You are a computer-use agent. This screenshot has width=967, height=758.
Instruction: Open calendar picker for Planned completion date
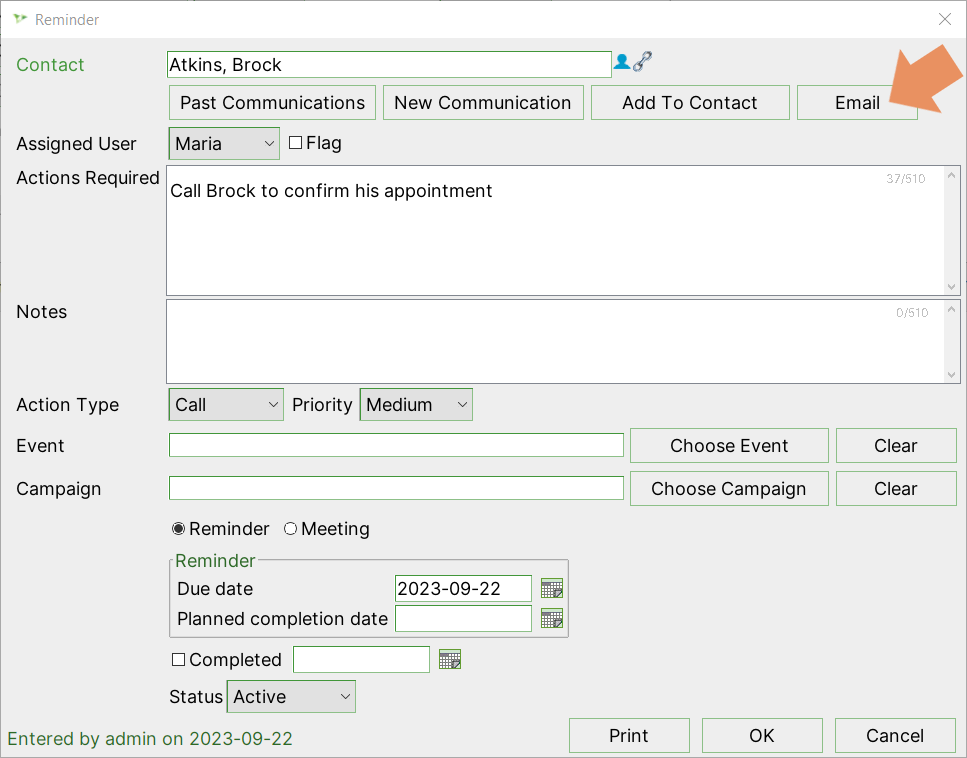(552, 618)
